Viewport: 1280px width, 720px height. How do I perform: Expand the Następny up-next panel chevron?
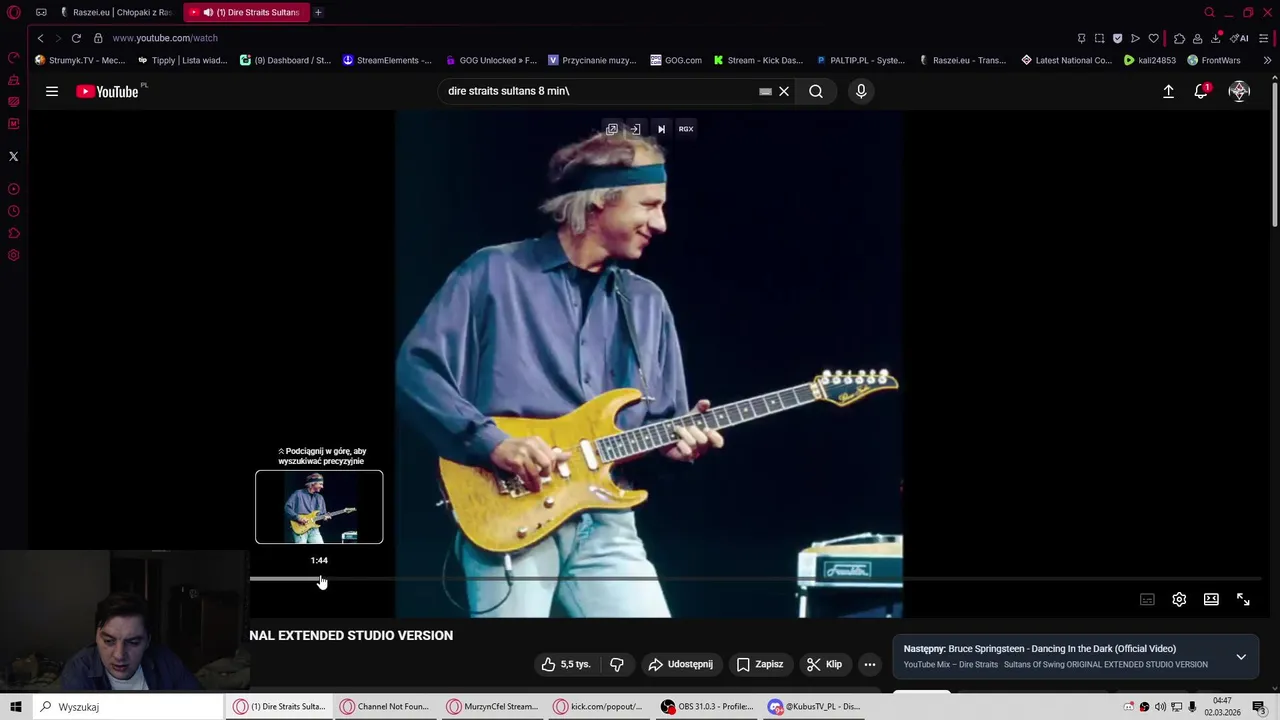point(1241,657)
